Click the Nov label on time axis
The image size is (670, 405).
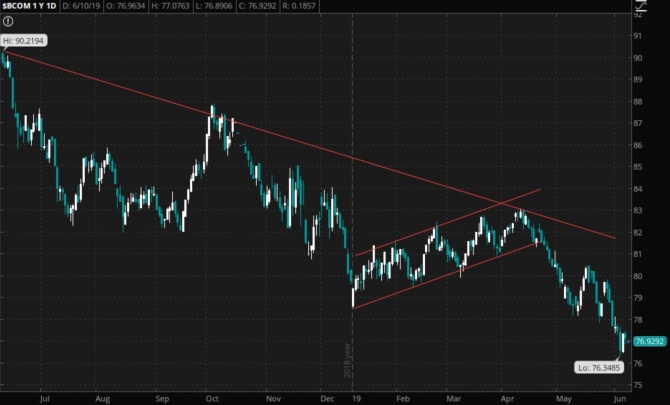tap(273, 399)
